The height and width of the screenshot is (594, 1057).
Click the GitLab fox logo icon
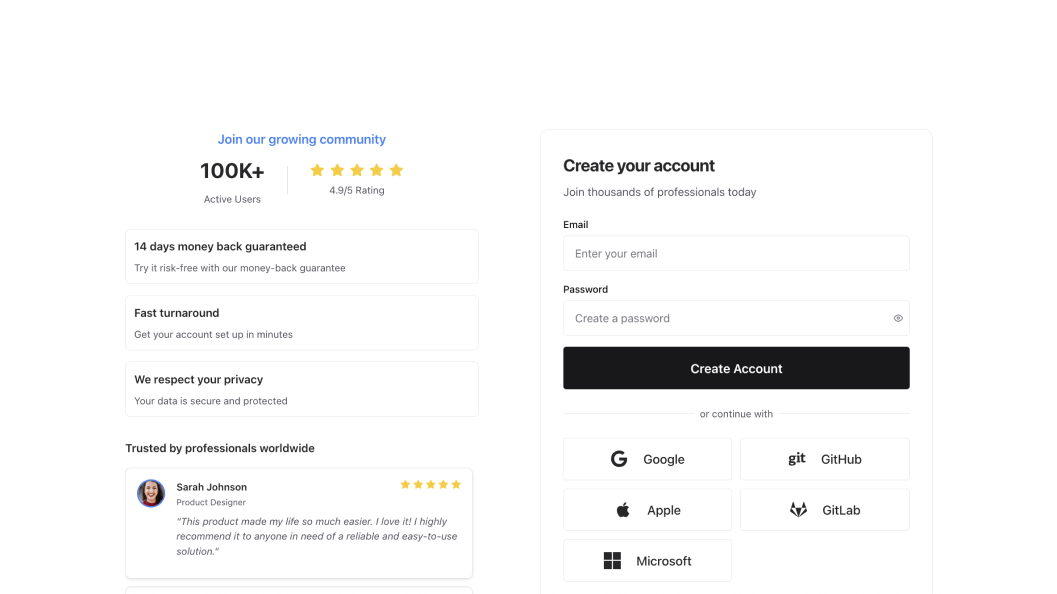[x=798, y=510]
